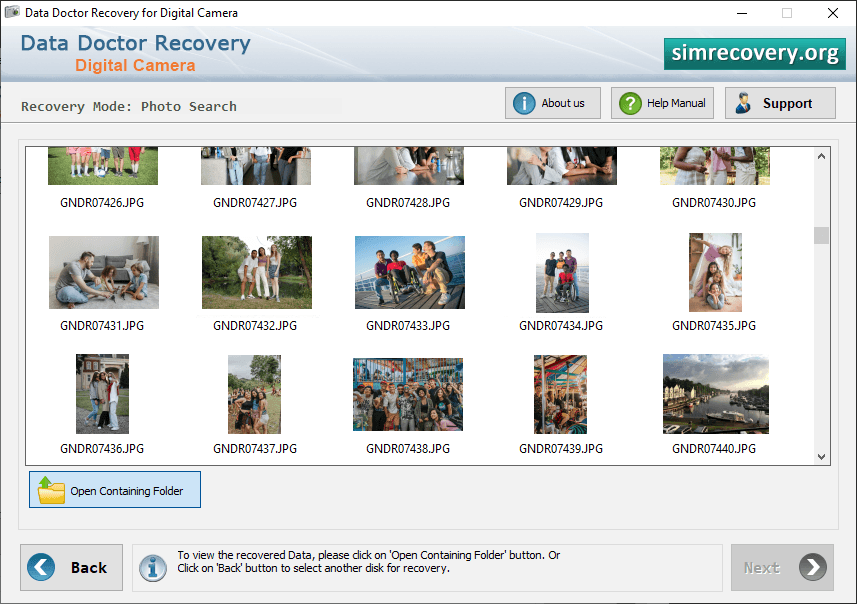The width and height of the screenshot is (857, 604).
Task: Select the GNDR07435.JPG portrait thumbnail
Action: pyautogui.click(x=715, y=272)
